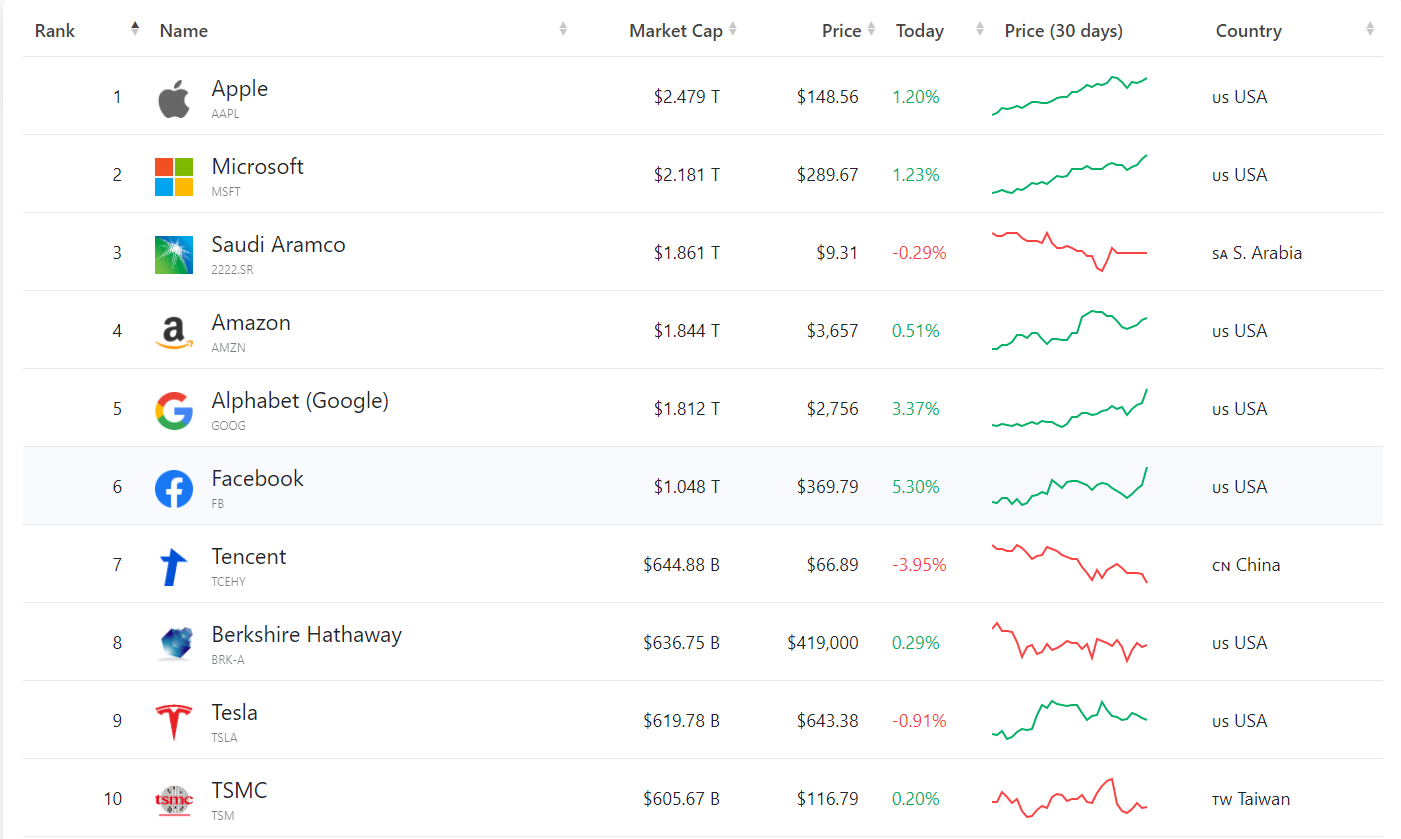Sort by Market Cap sort arrows
This screenshot has width=1401, height=839.
point(733,29)
